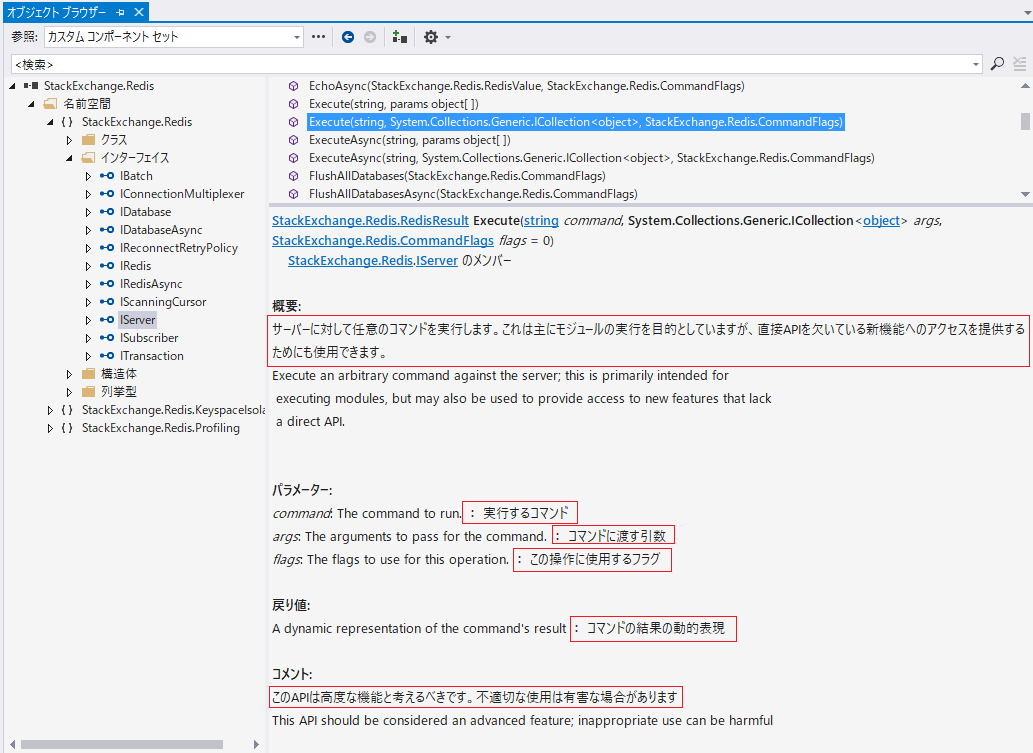Select the 列挙型 folder
Screen dimensions: 1033x753
coord(119,391)
